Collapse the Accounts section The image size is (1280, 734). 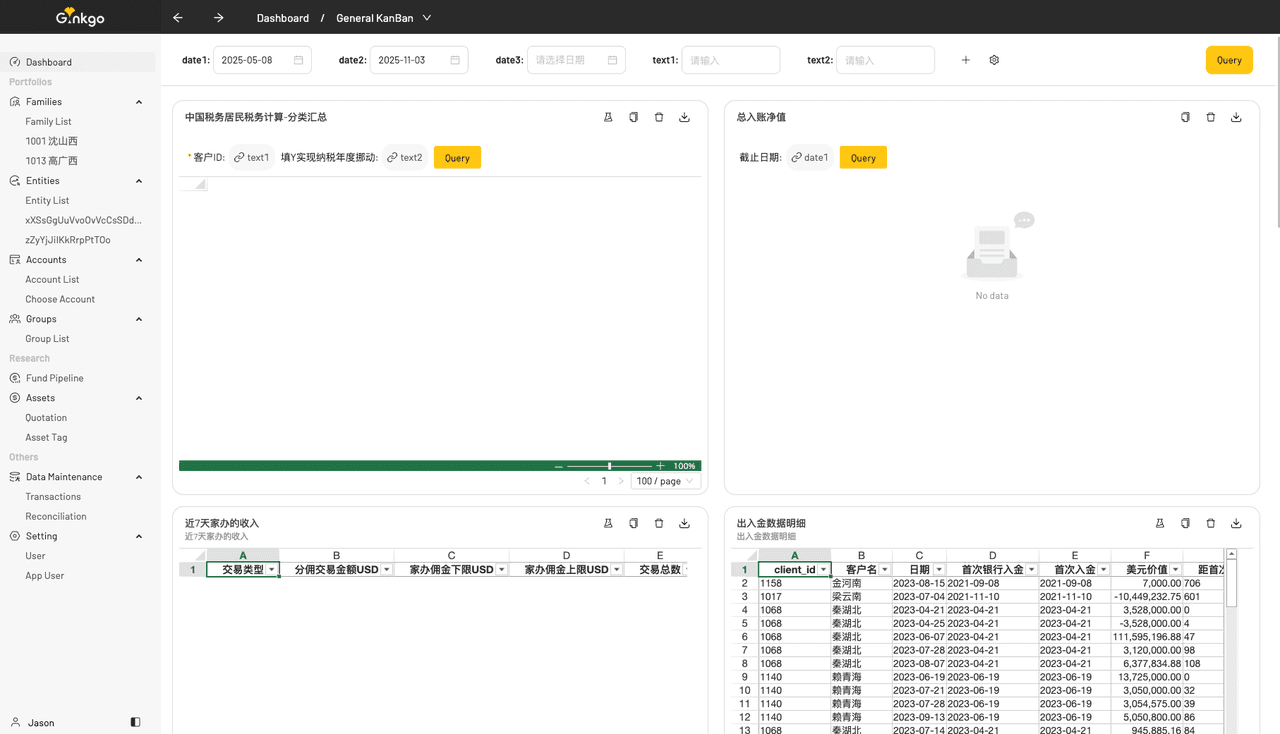[139, 260]
